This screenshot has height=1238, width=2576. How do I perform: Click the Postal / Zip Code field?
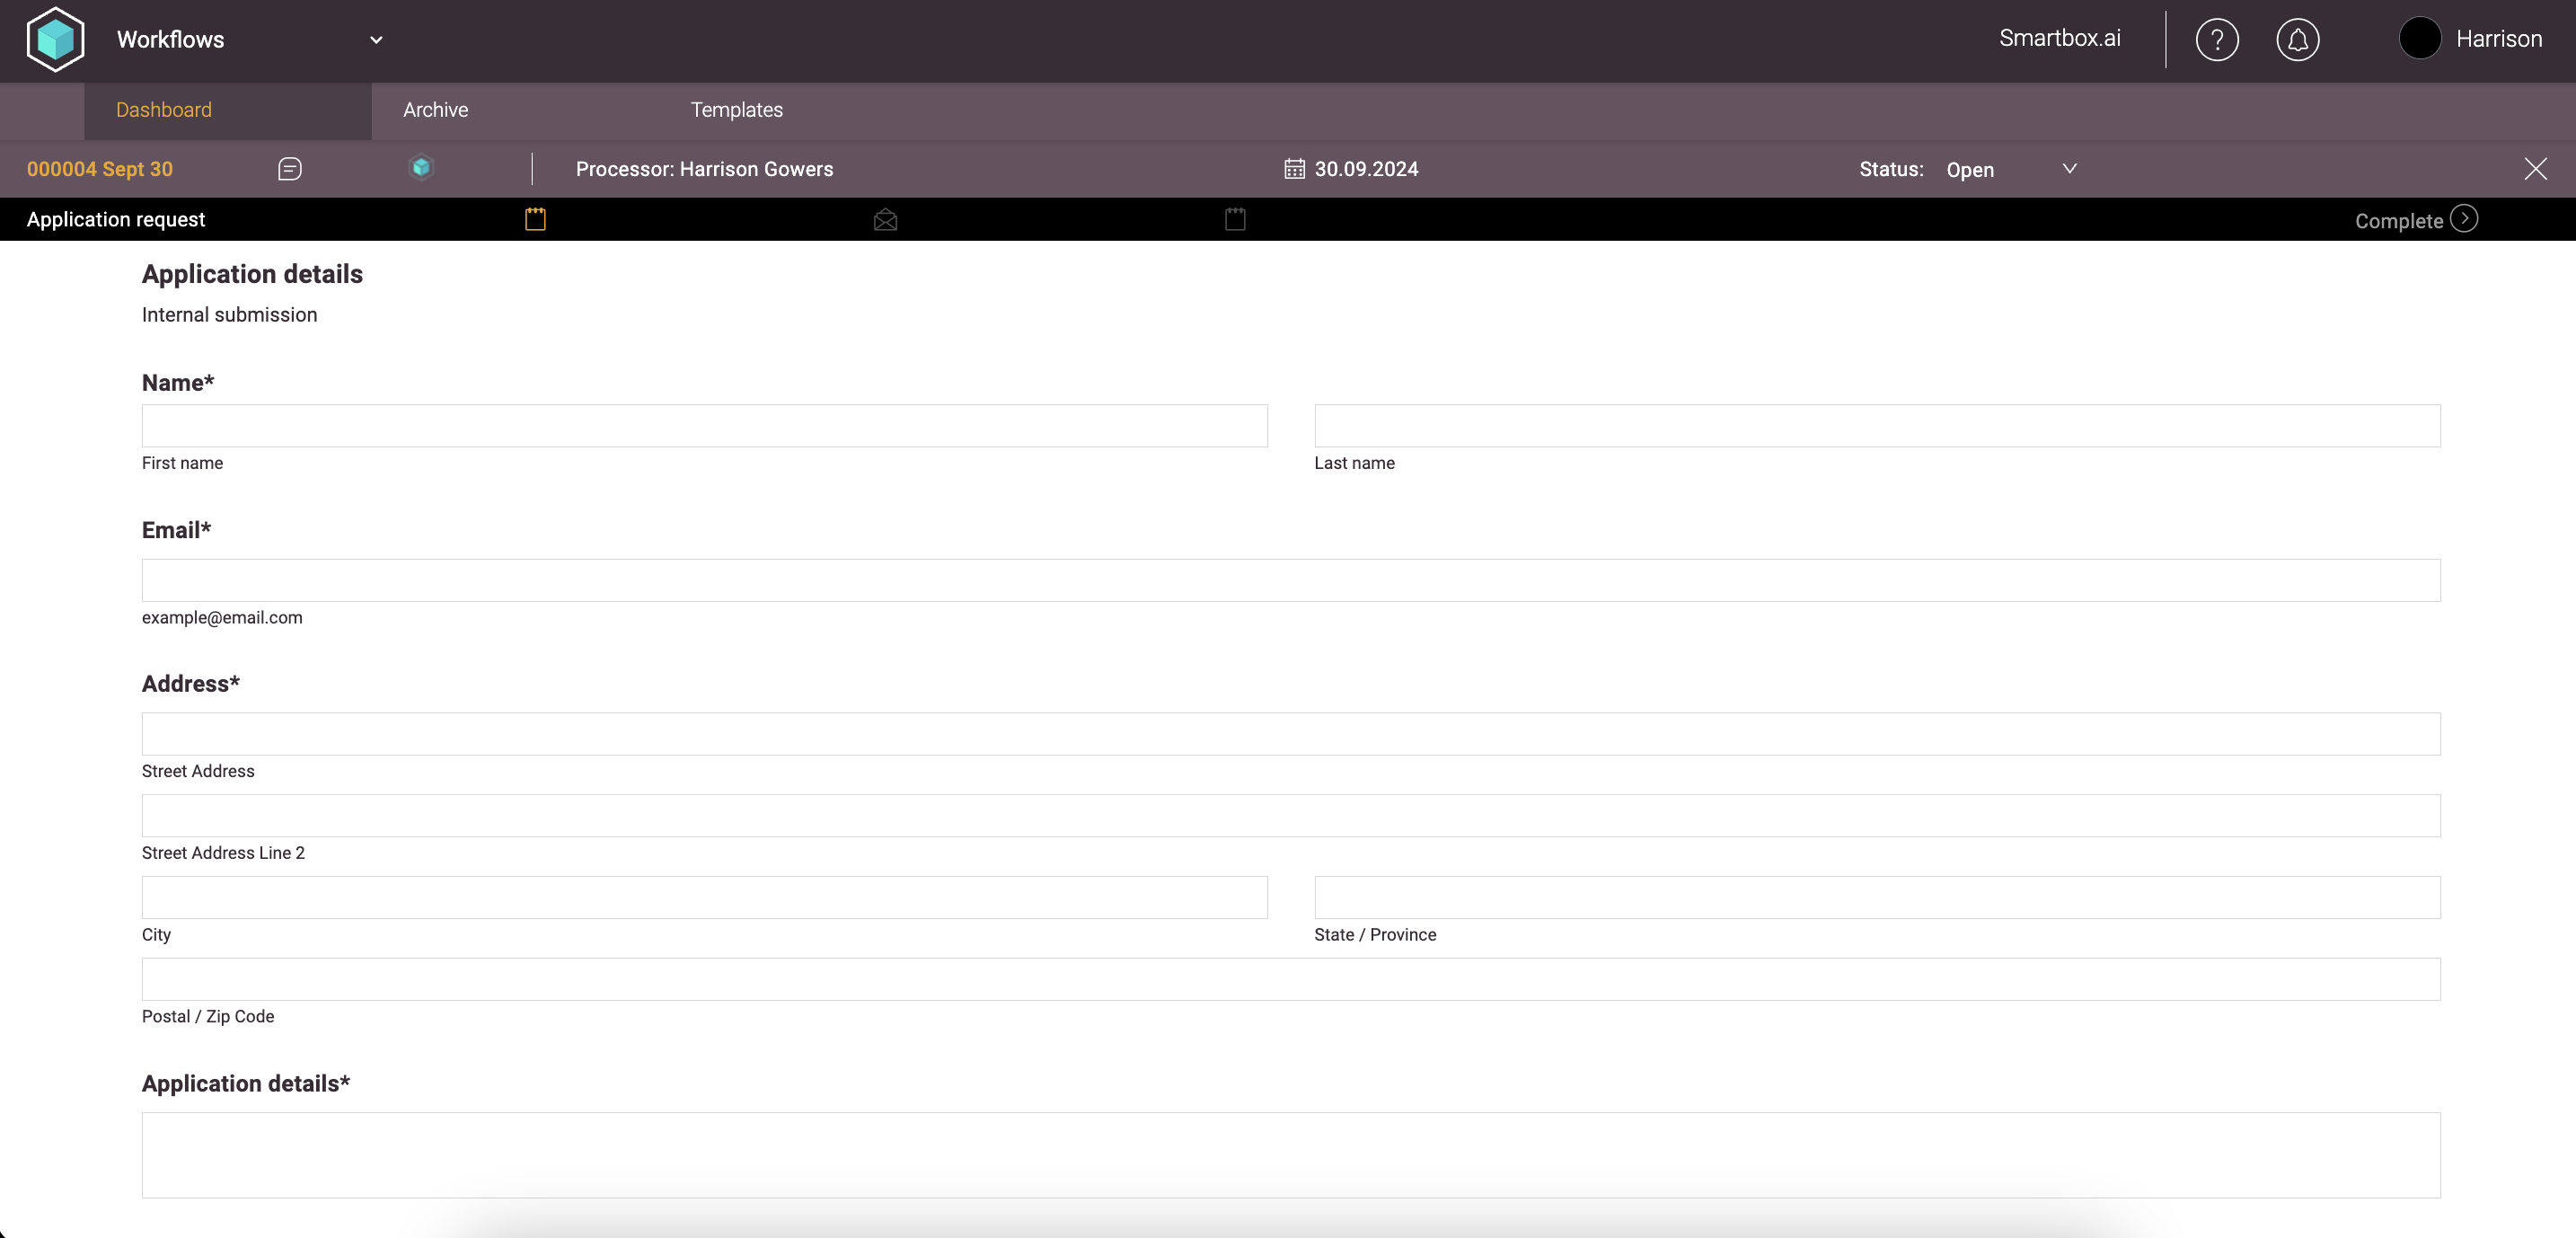click(1290, 979)
